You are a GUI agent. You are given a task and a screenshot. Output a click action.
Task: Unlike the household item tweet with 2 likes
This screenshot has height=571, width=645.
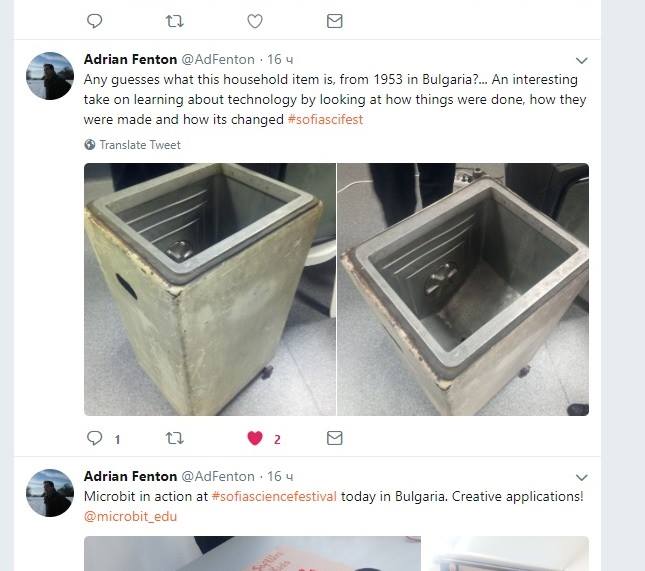point(255,438)
